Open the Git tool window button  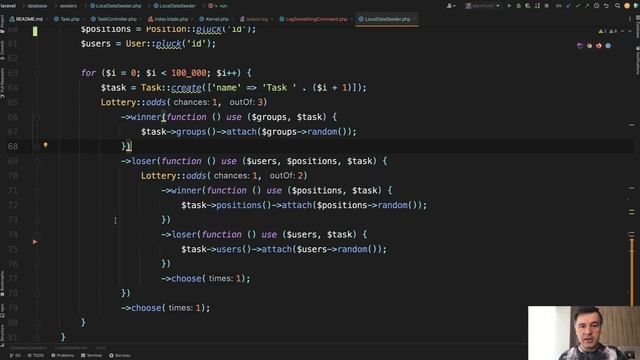tap(15, 356)
